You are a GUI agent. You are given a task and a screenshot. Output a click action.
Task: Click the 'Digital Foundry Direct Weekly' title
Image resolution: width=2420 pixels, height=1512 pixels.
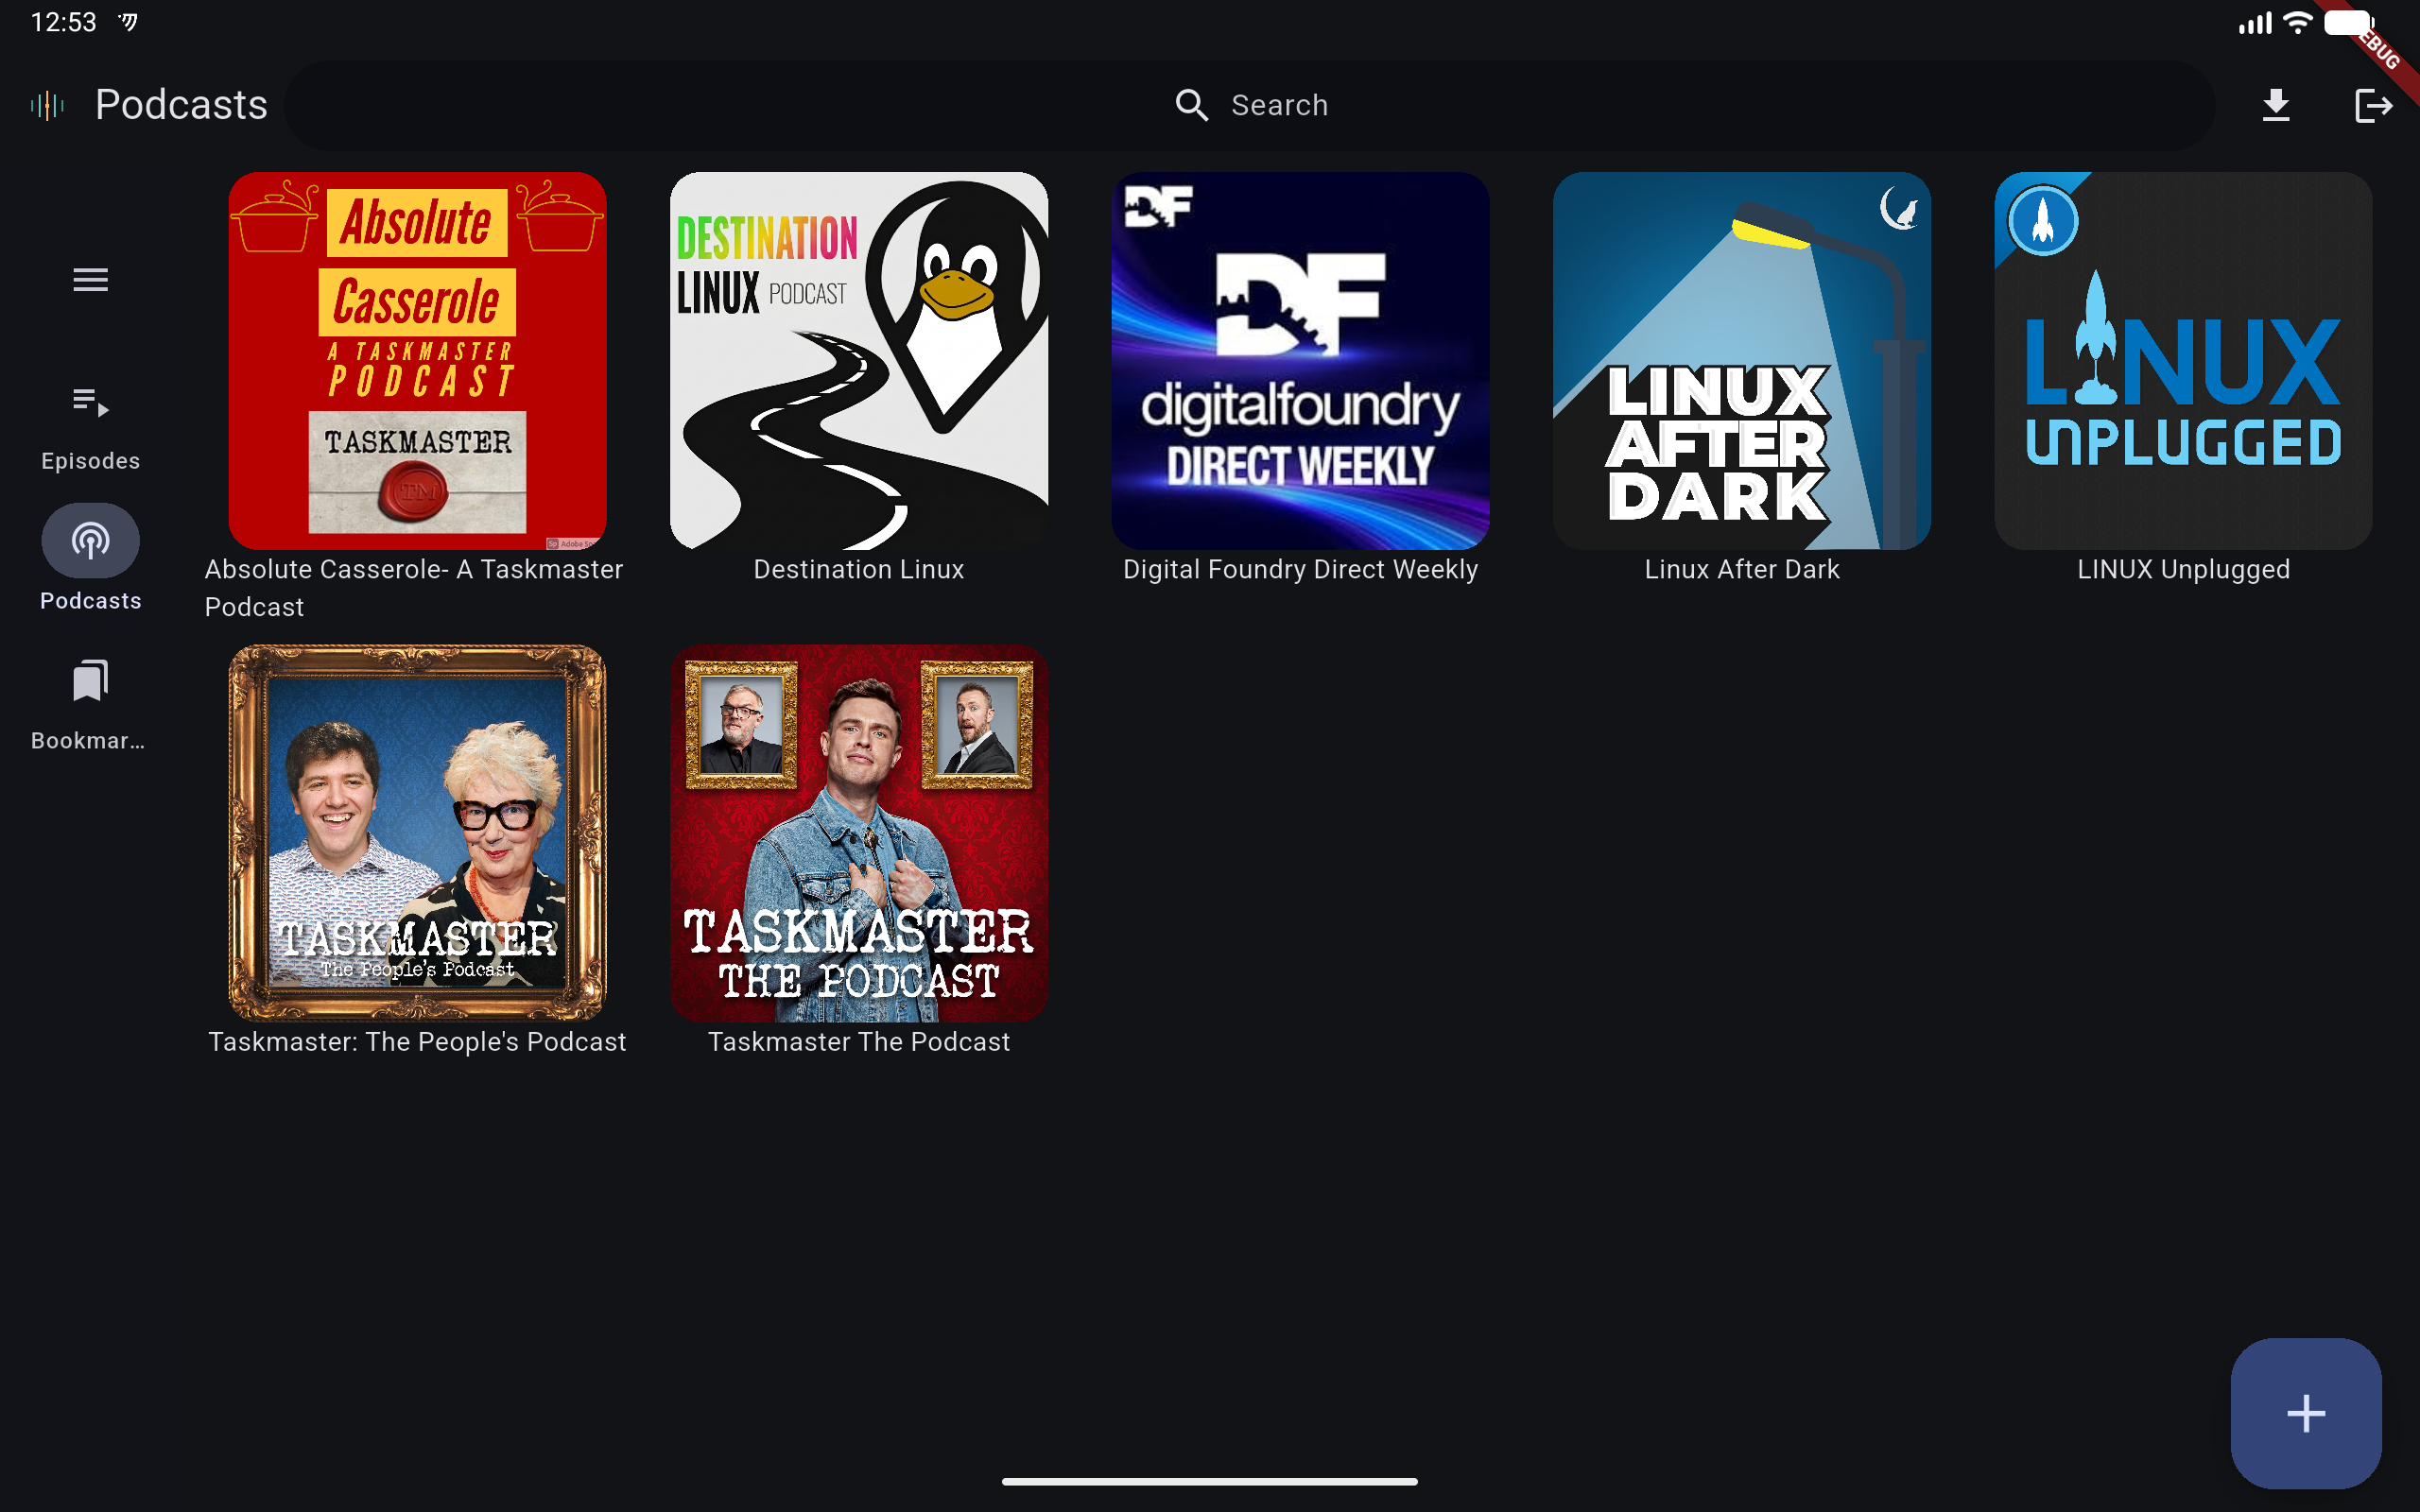pos(1300,569)
